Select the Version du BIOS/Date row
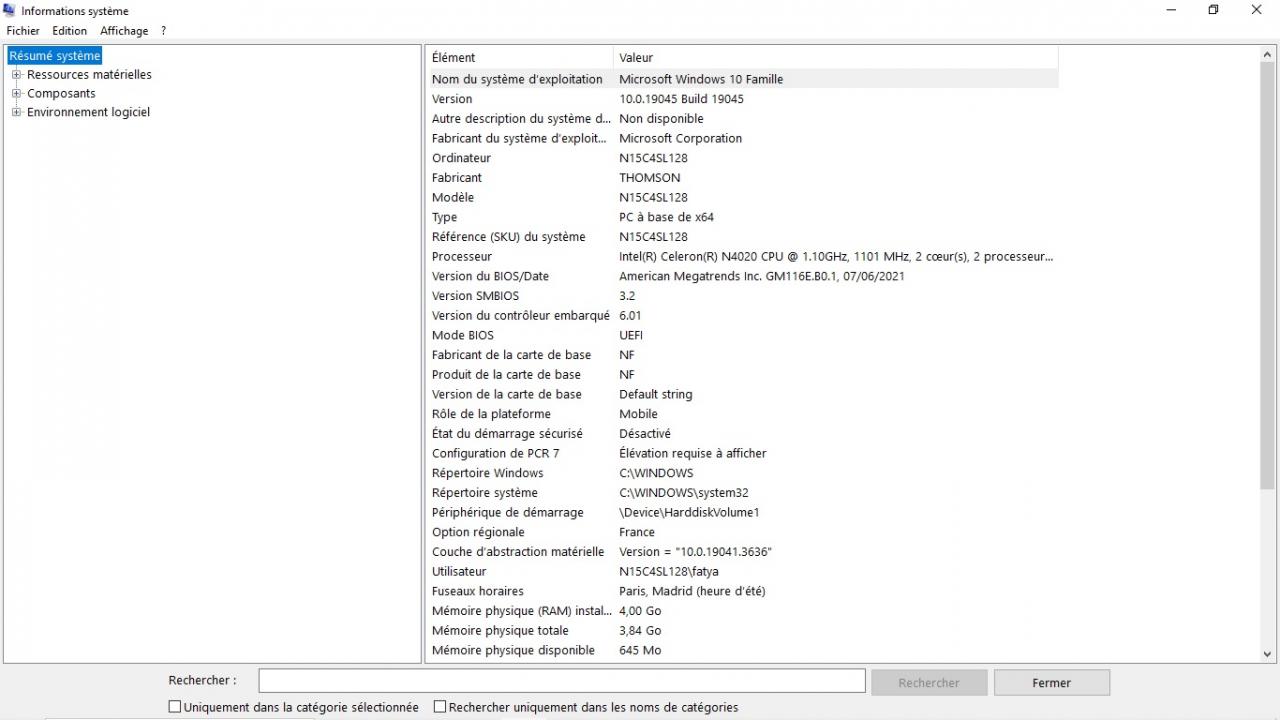This screenshot has width=1280, height=720. [742, 276]
